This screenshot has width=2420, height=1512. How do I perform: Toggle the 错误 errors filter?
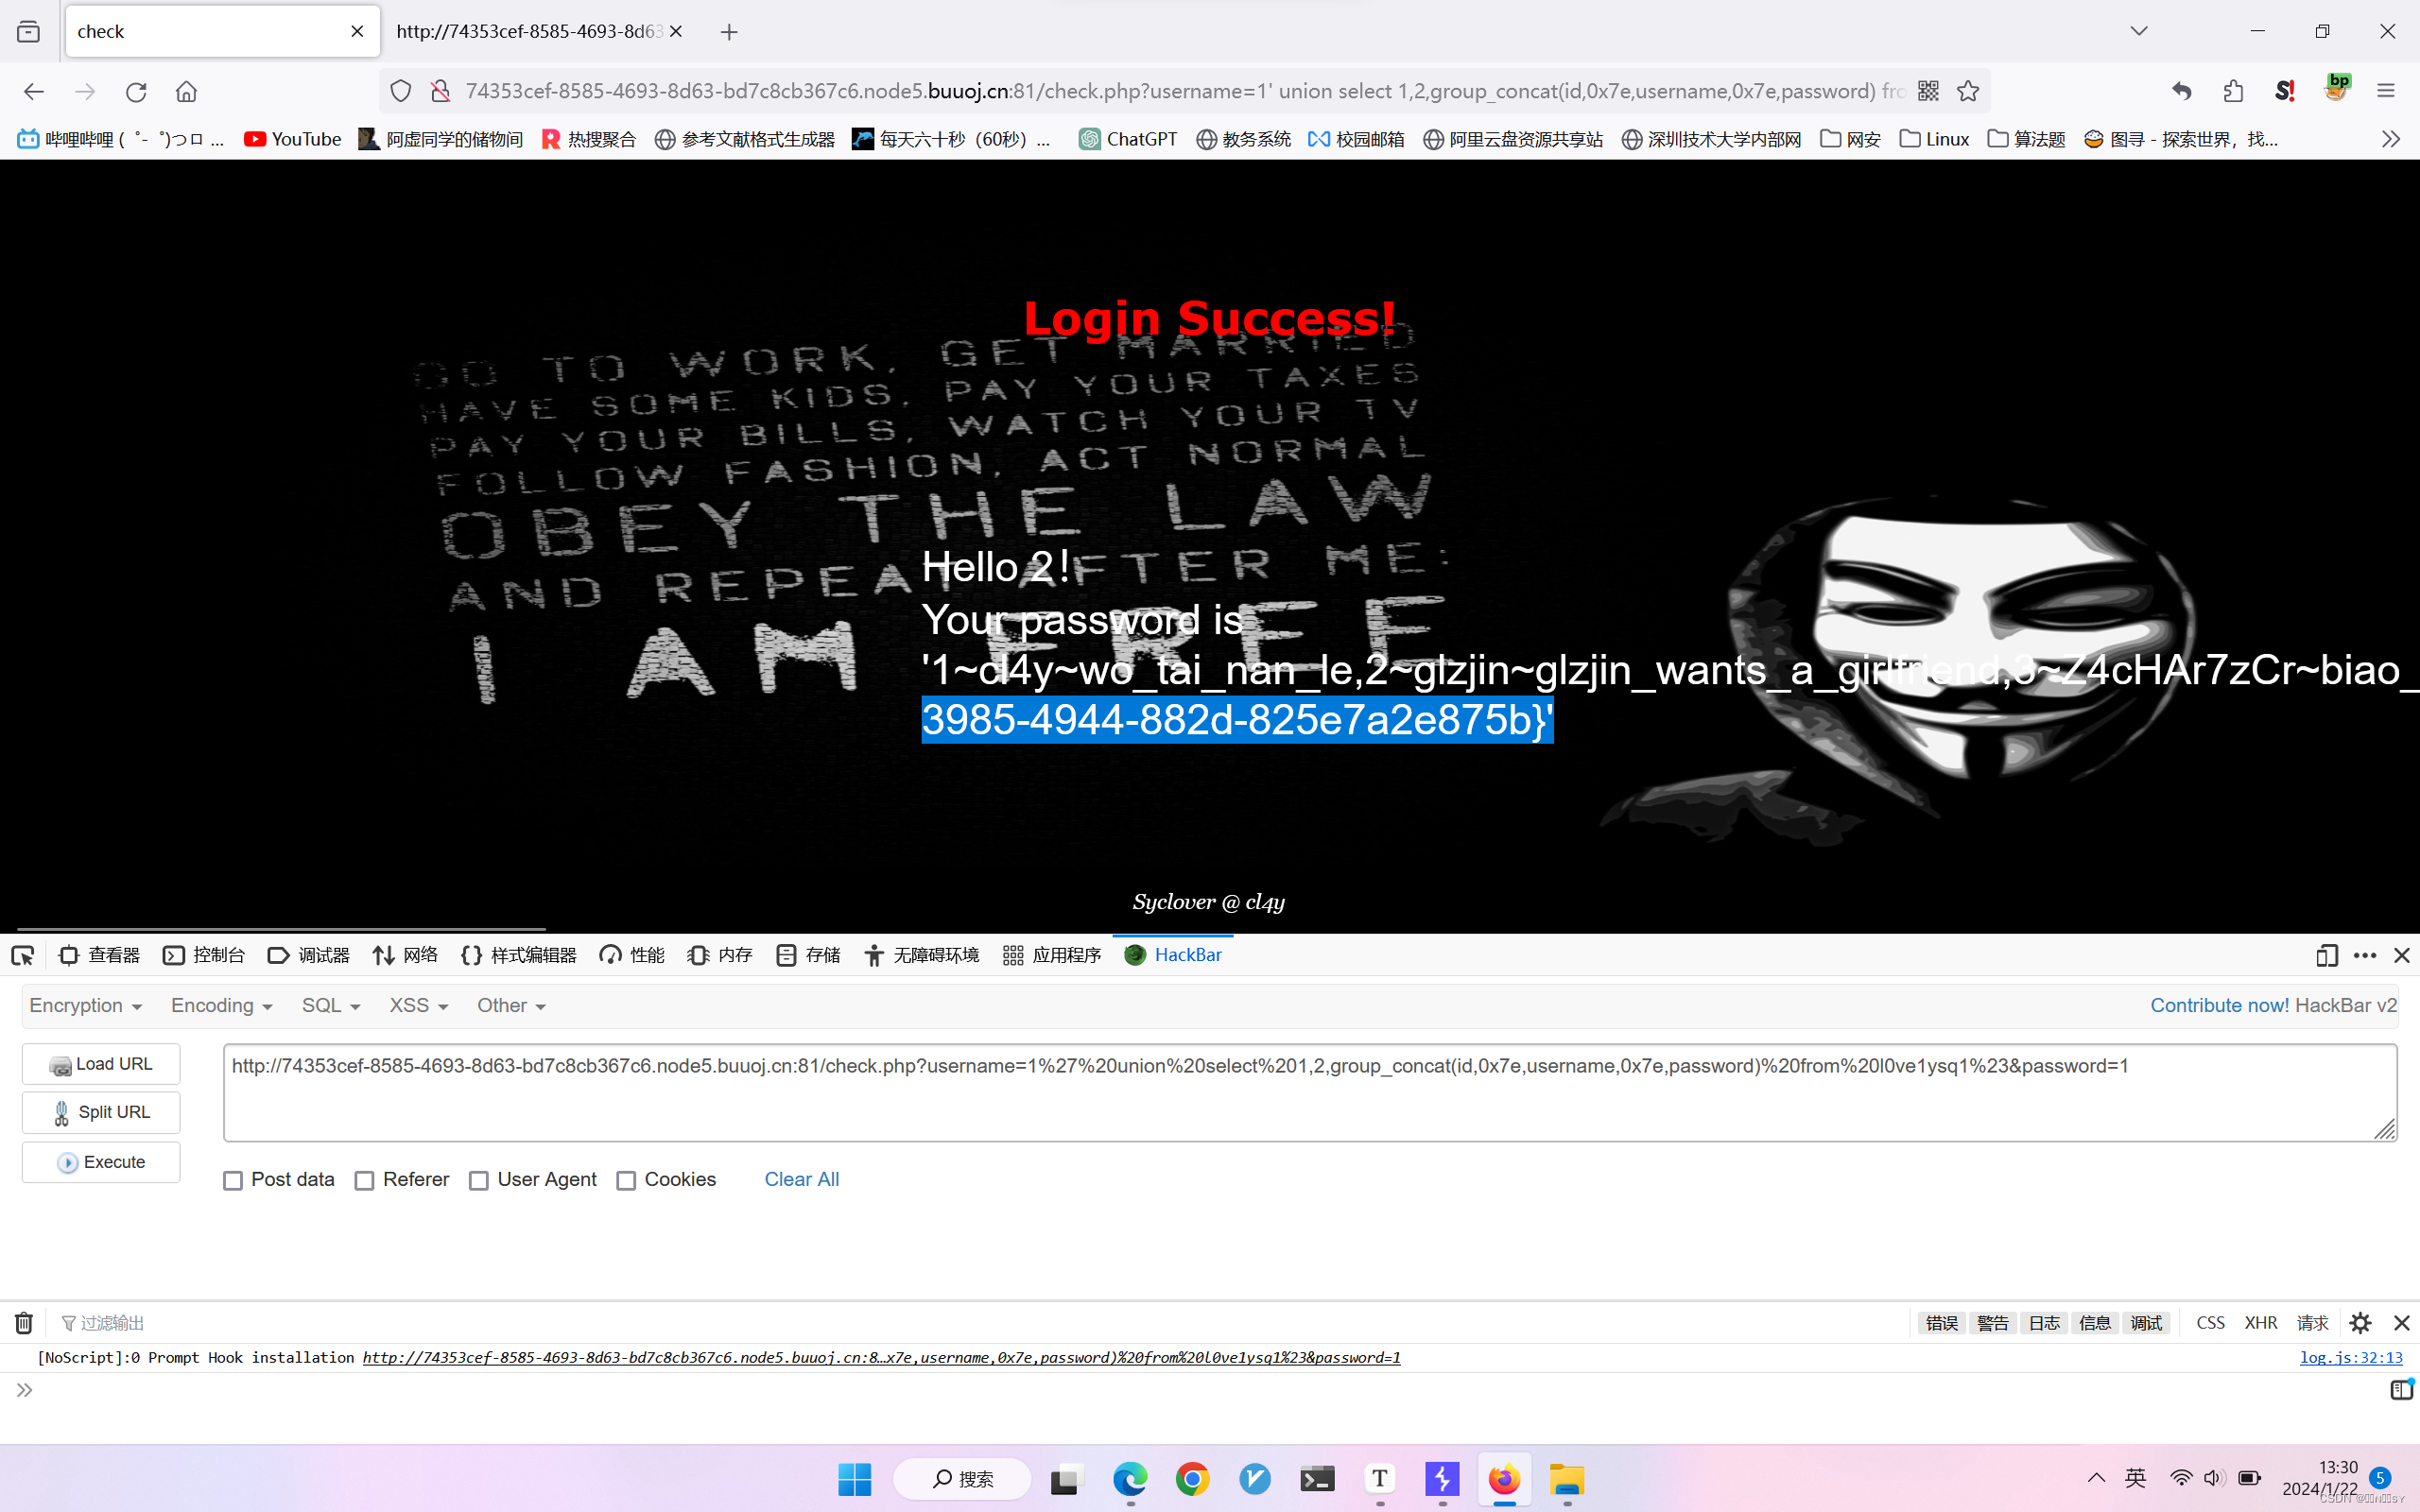coord(1942,1323)
